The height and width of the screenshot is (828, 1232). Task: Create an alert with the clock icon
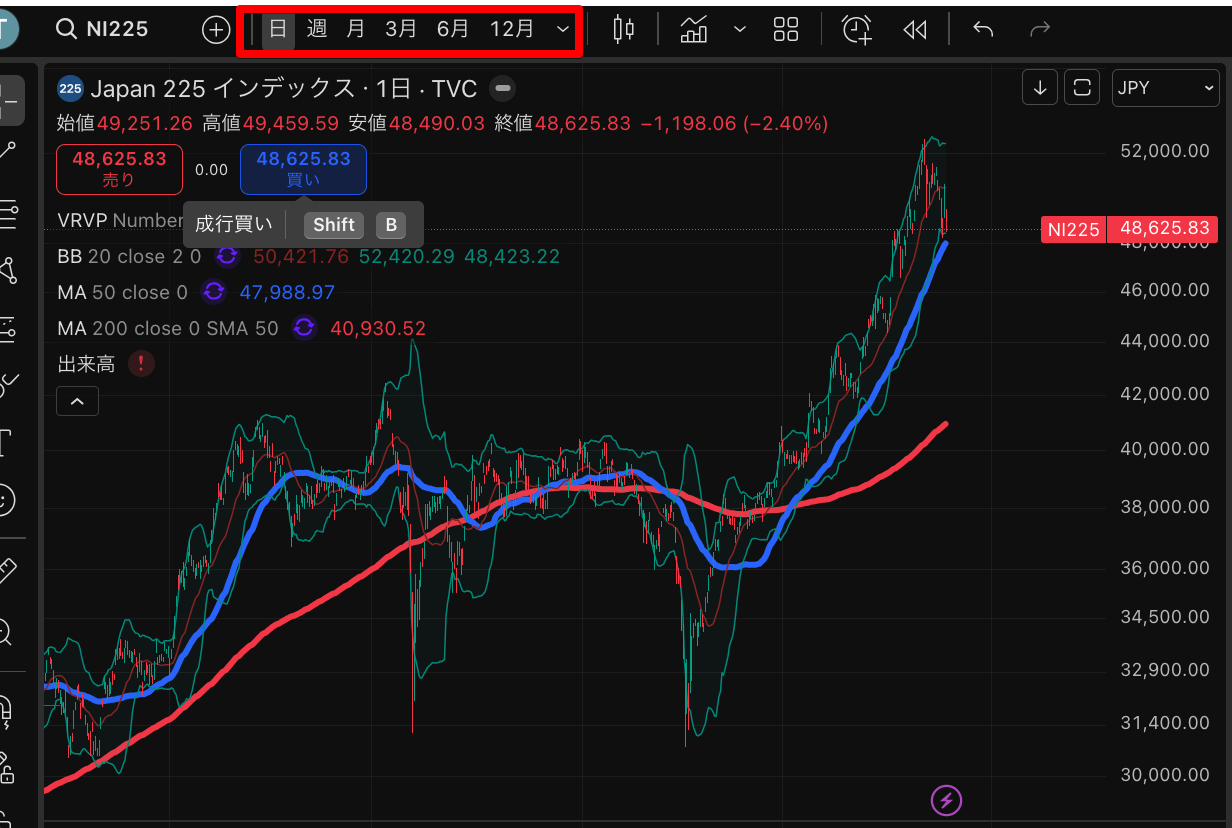click(856, 29)
